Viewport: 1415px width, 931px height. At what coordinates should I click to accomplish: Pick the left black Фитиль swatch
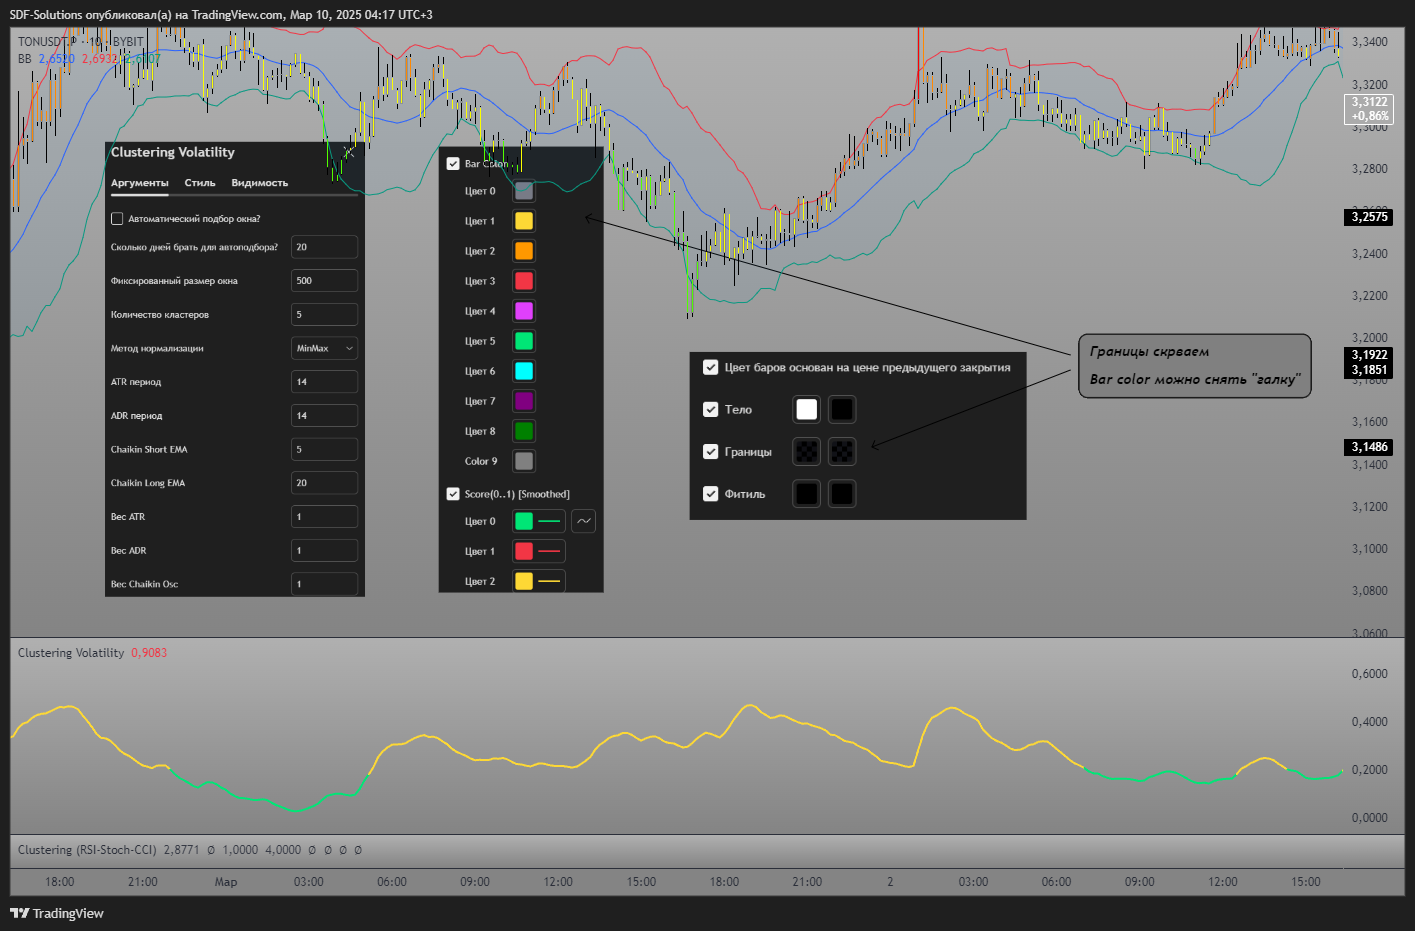pyautogui.click(x=806, y=494)
